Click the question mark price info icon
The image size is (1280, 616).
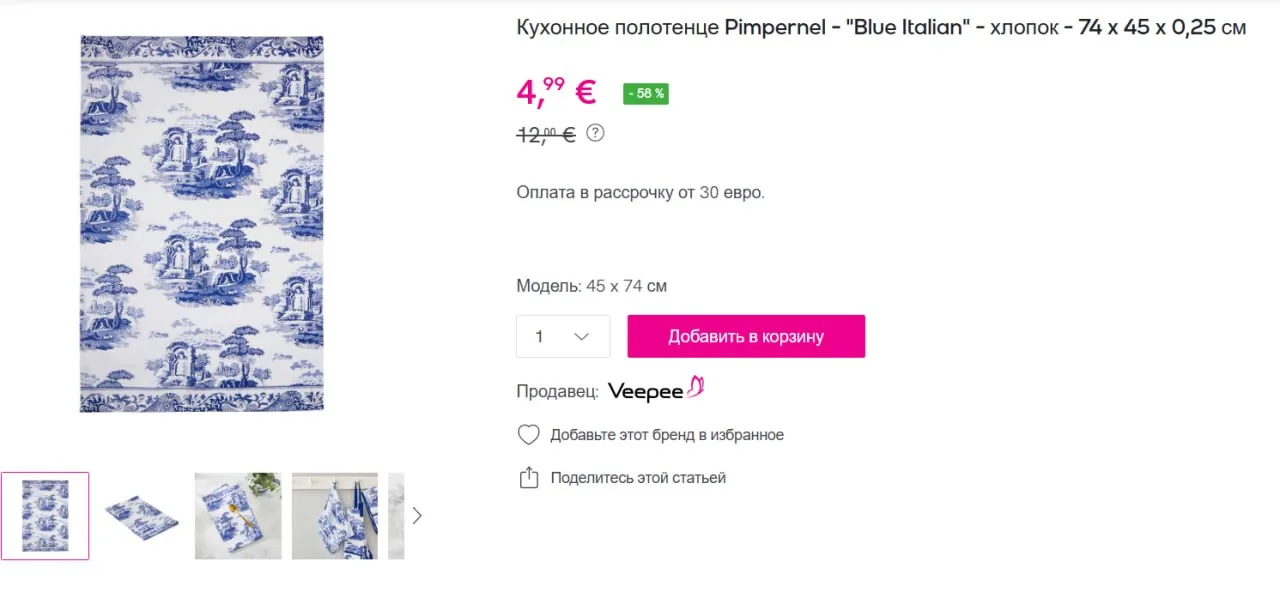pyautogui.click(x=595, y=132)
